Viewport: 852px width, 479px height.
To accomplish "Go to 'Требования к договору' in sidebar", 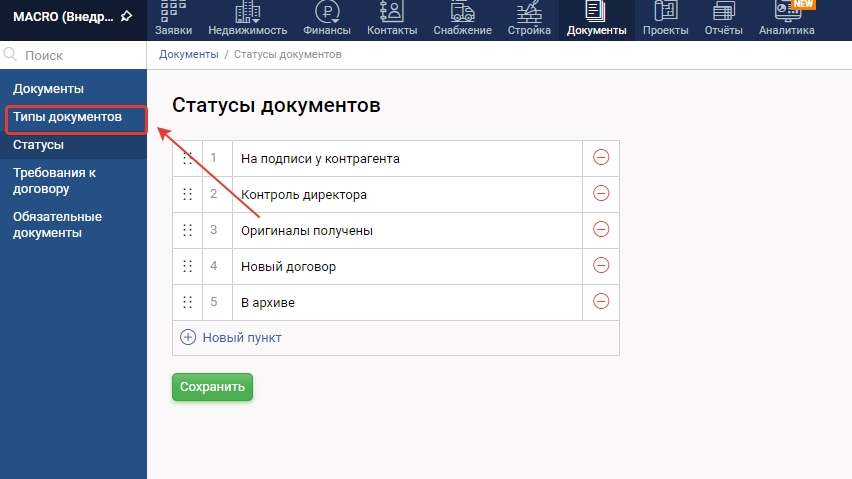I will pos(55,180).
